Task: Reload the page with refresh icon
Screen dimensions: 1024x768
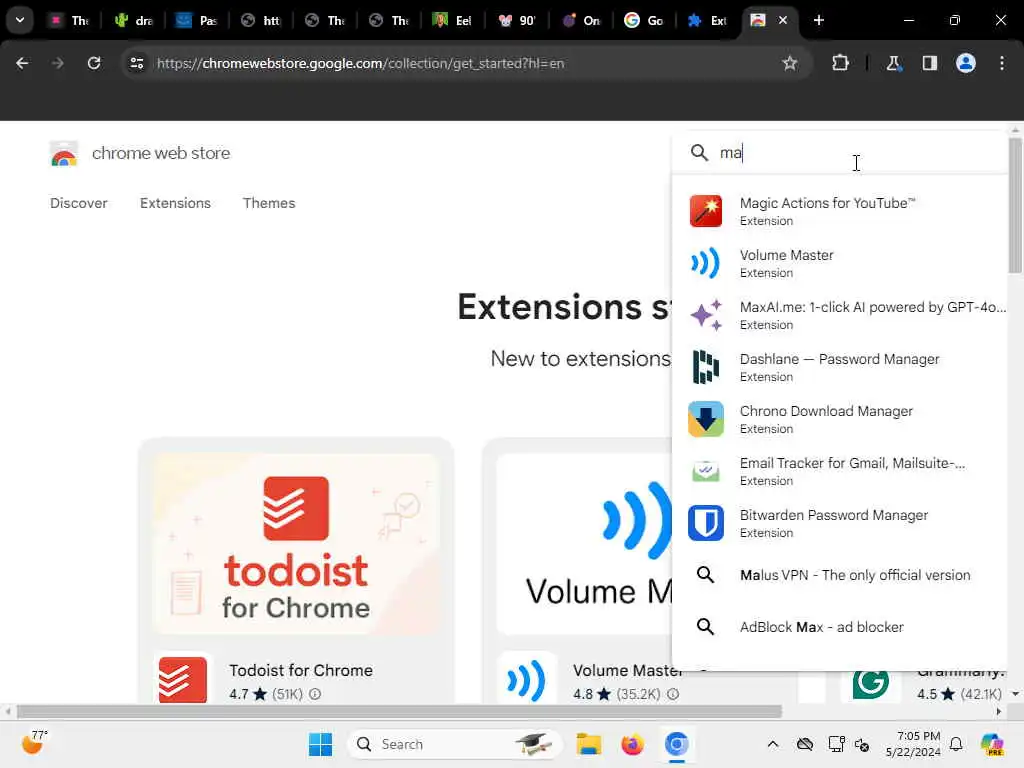Action: [94, 63]
